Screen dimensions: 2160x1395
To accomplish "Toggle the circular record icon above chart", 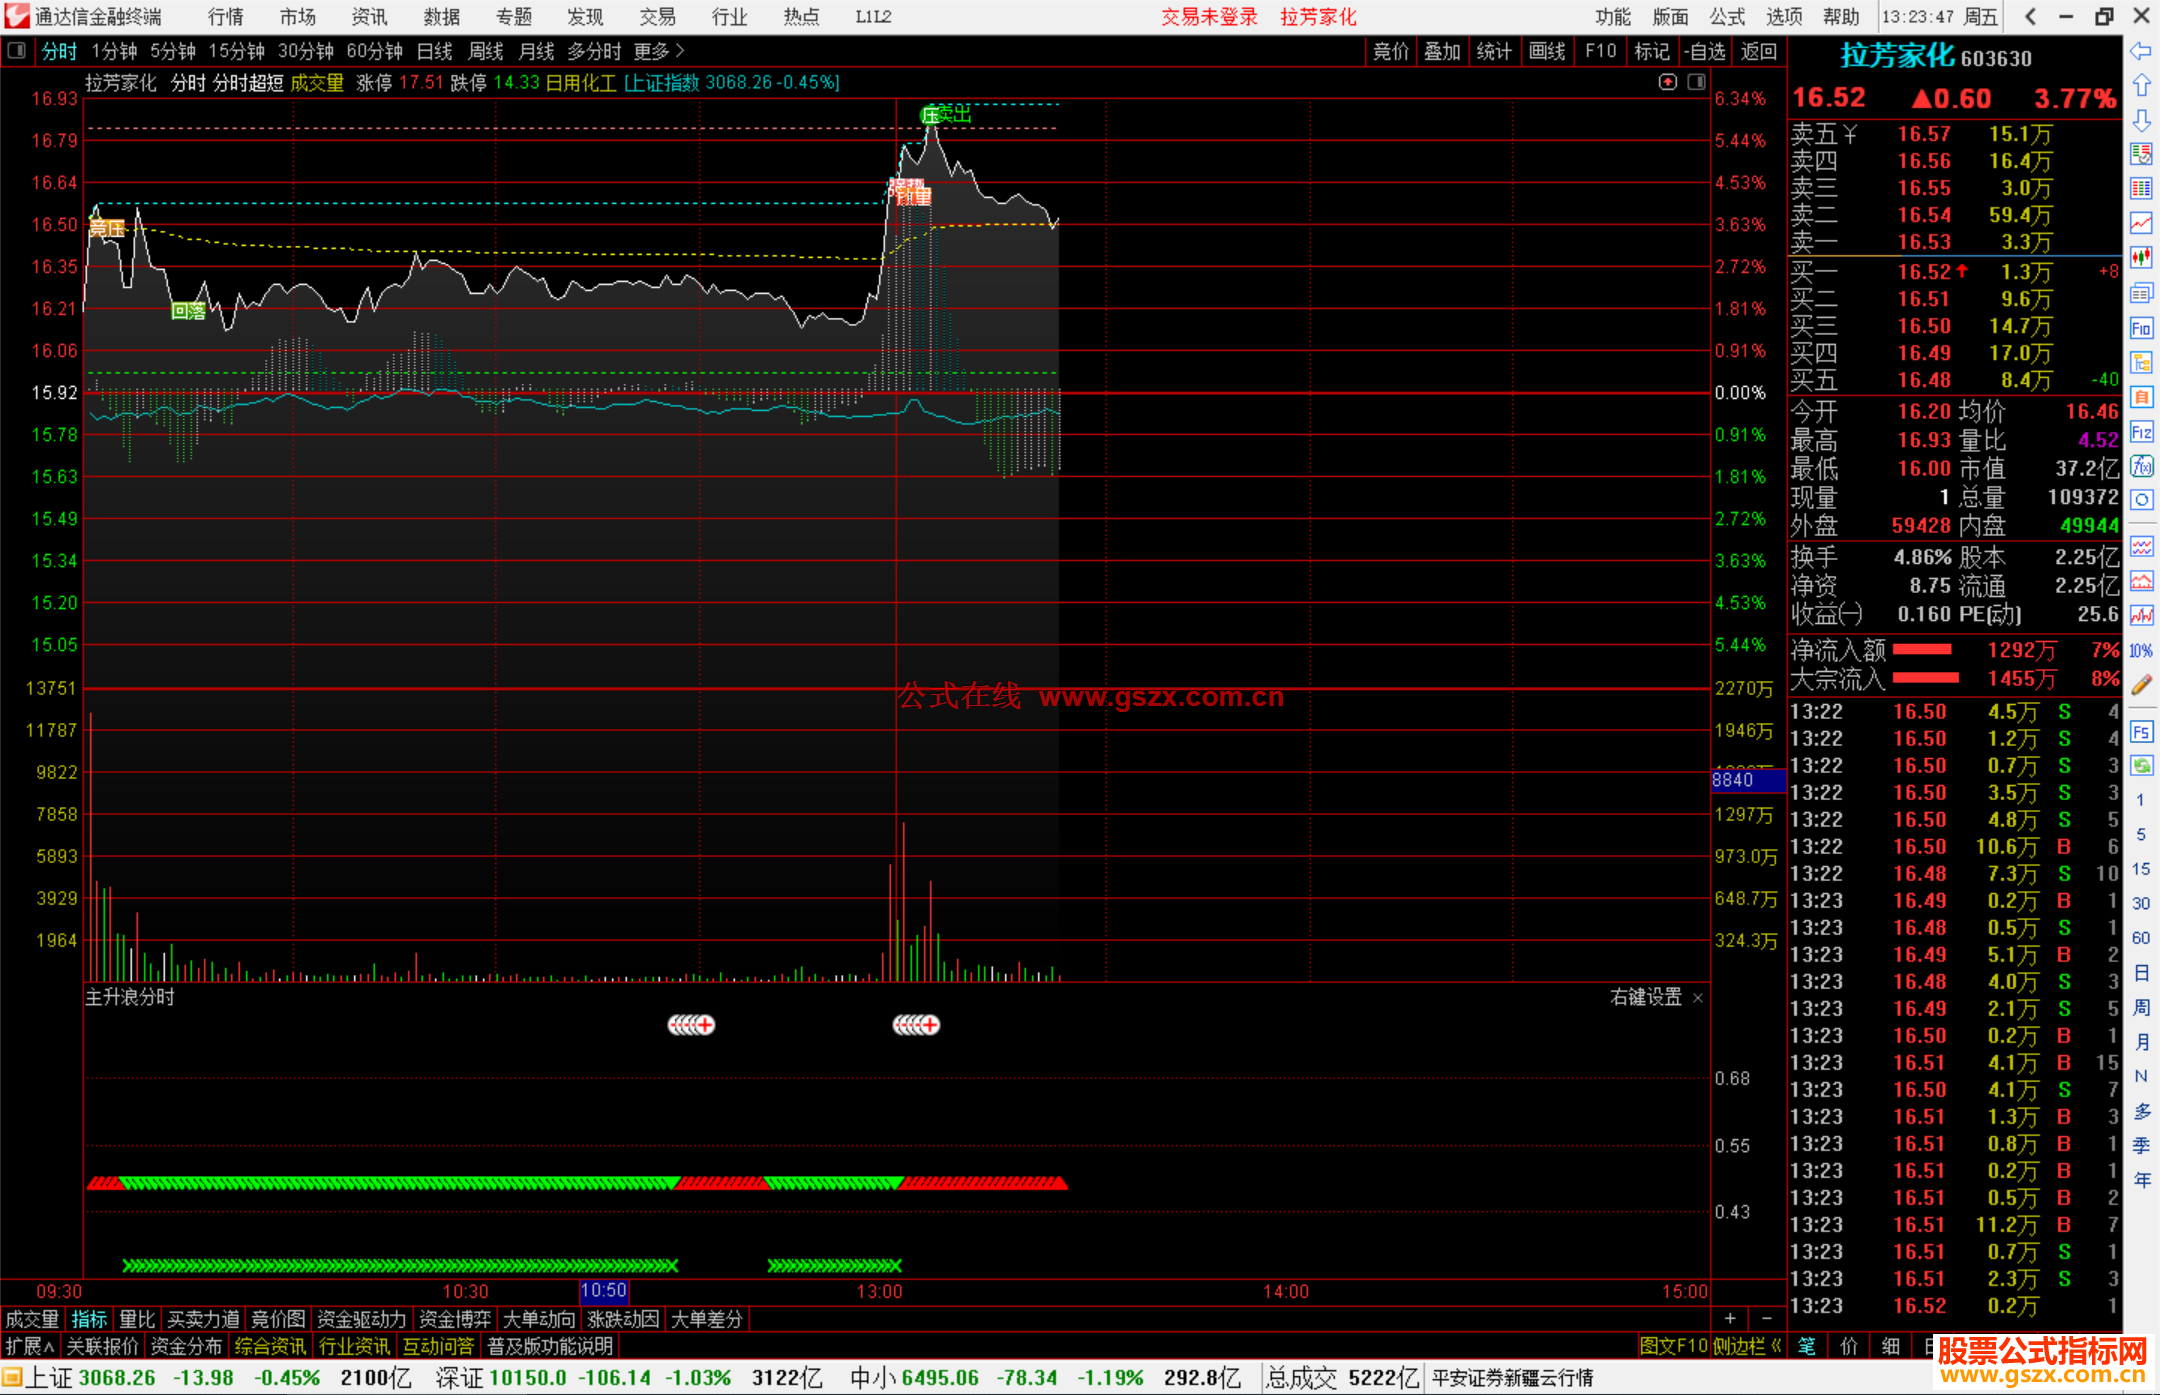I will point(1667,82).
